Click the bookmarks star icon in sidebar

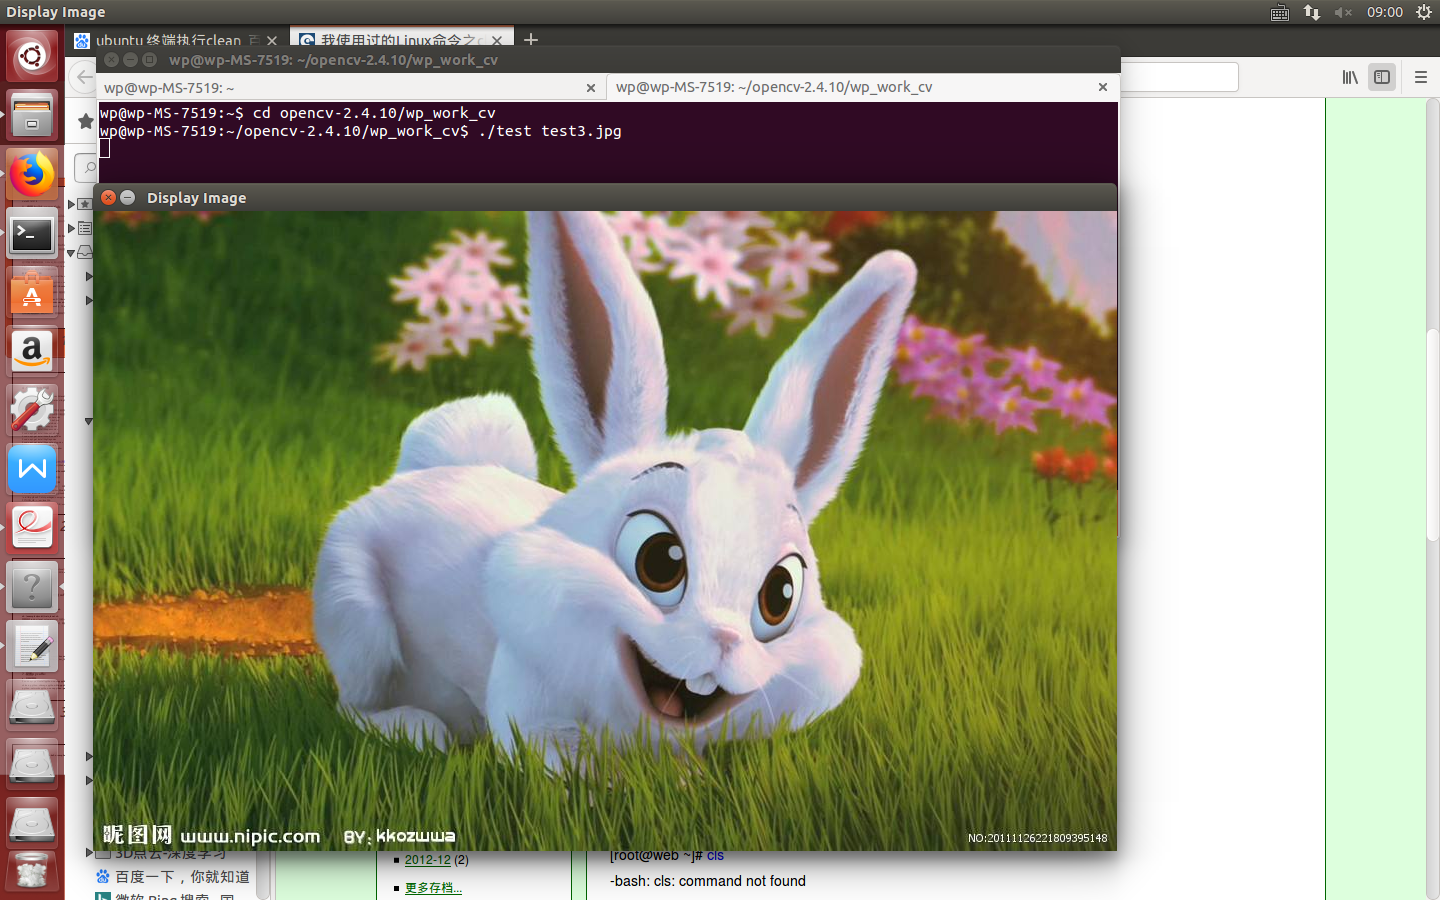coord(86,121)
